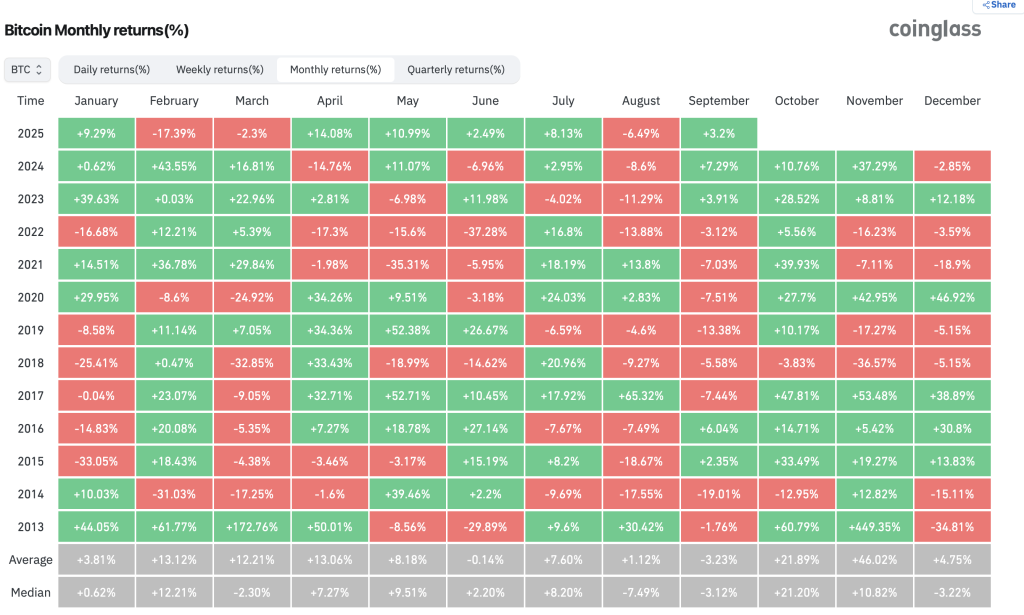
Task: Switch to the Daily returns(%) tab
Action: (111, 70)
